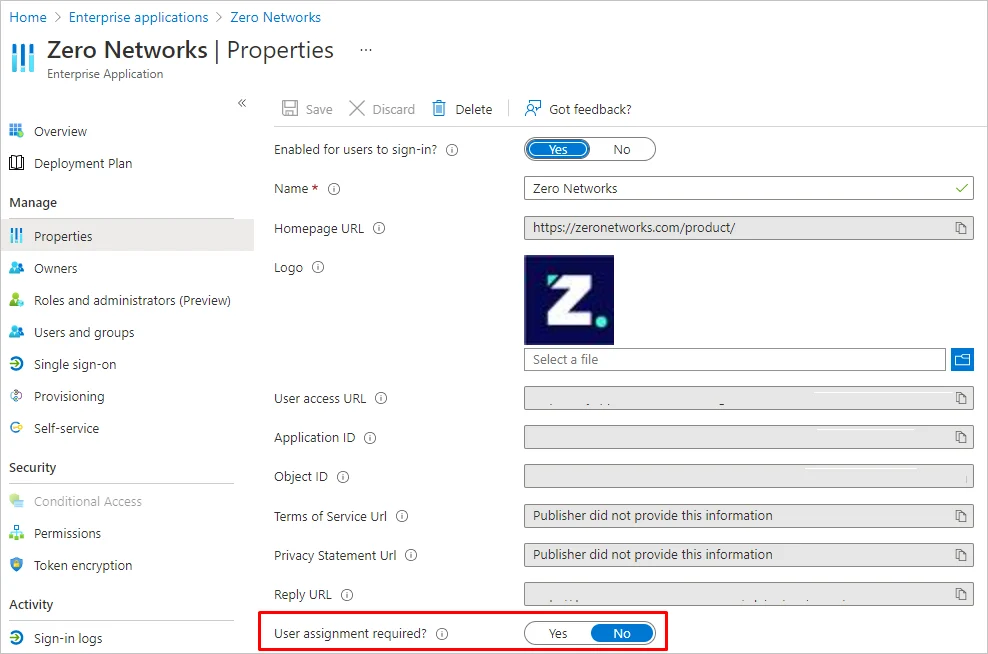
Task: Click in the Name input field
Action: click(749, 188)
